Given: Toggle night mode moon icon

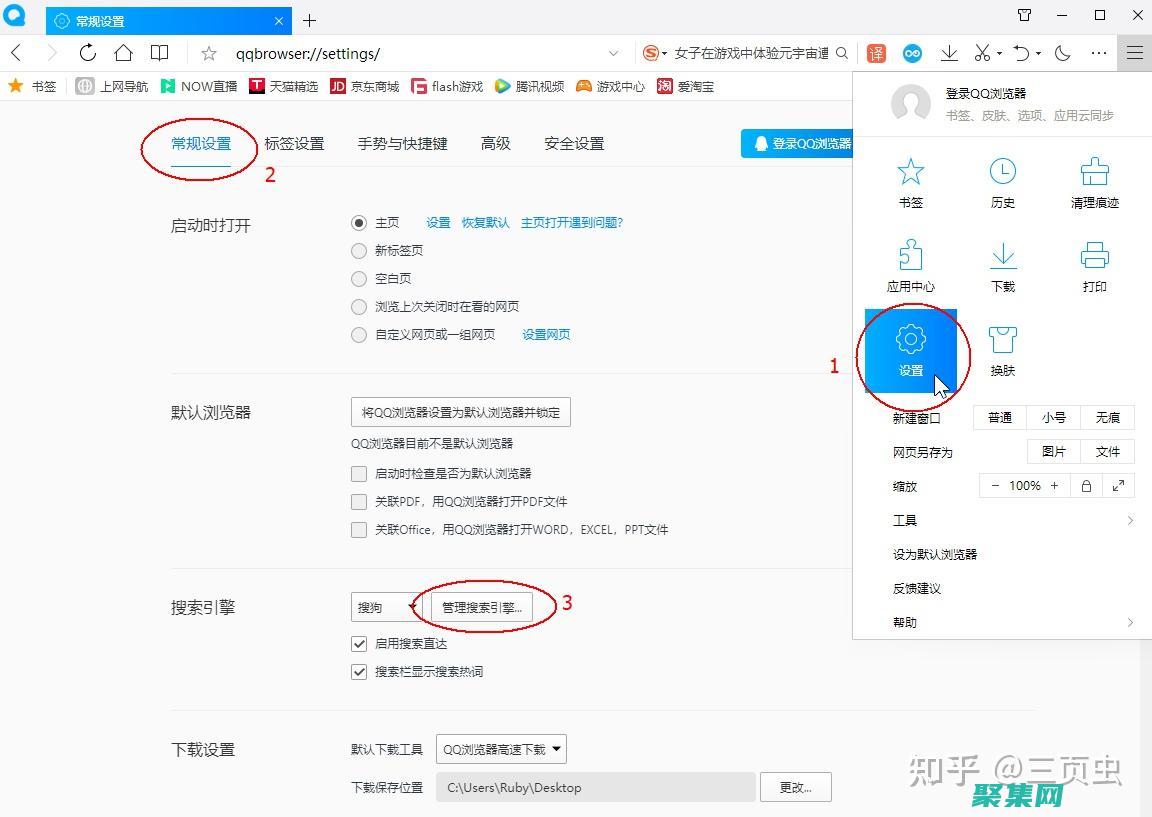Looking at the screenshot, I should (x=1062, y=53).
